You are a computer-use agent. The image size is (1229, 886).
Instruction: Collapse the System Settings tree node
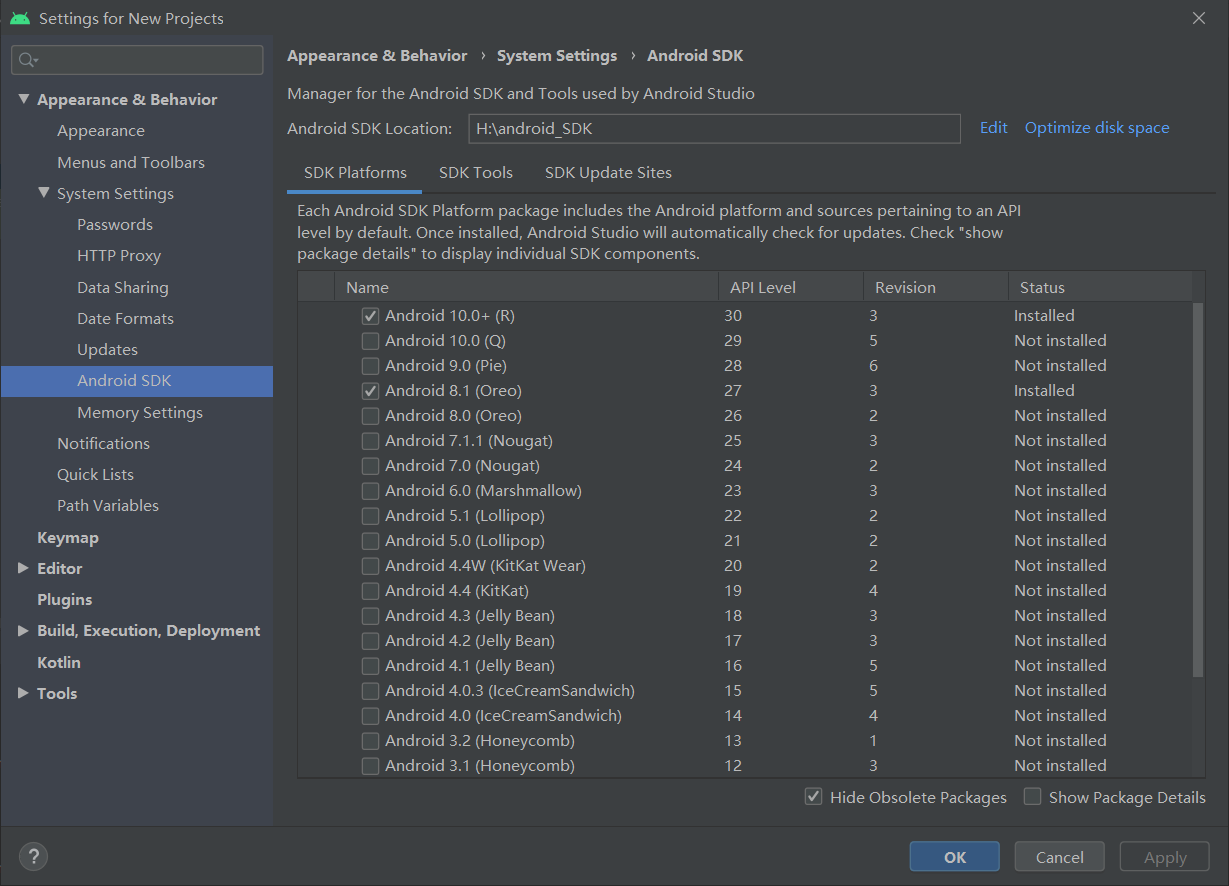click(44, 193)
